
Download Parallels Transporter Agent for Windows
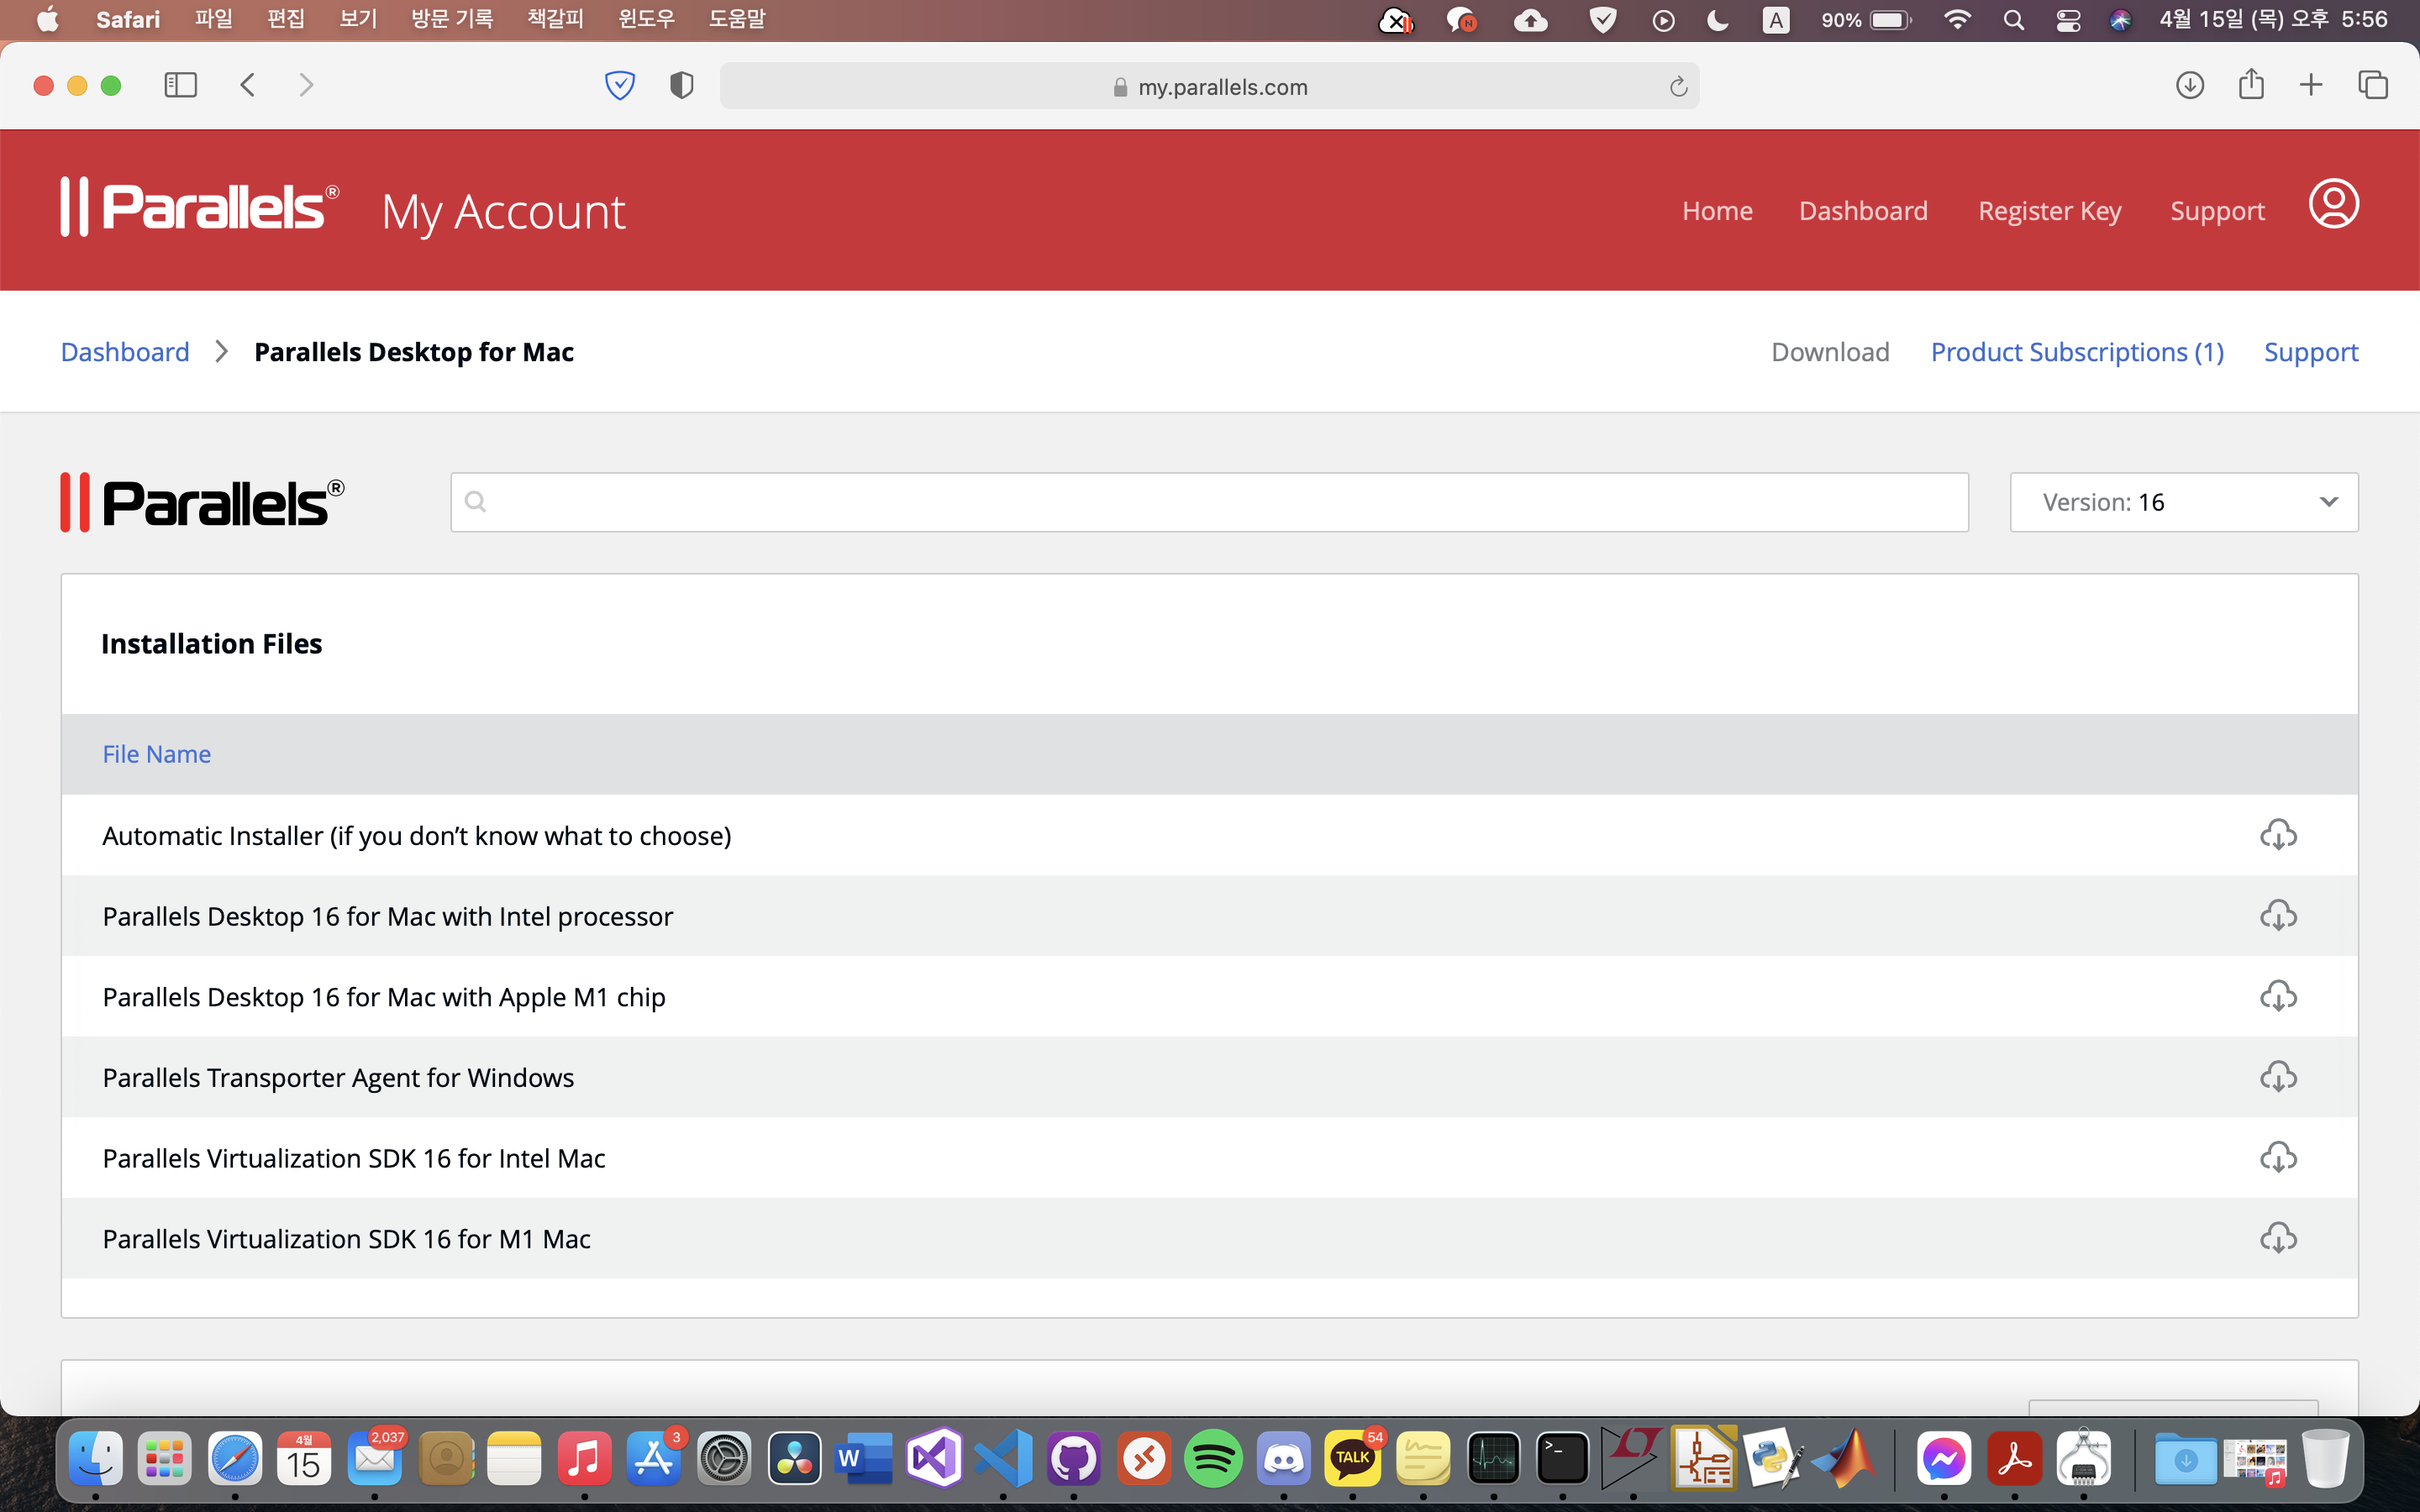coord(2277,1077)
